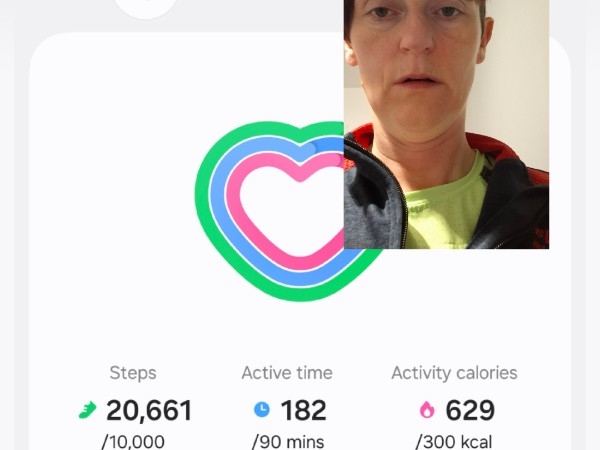The image size is (600, 450).
Task: Select the pink calories heart ring
Action: [x=233, y=199]
